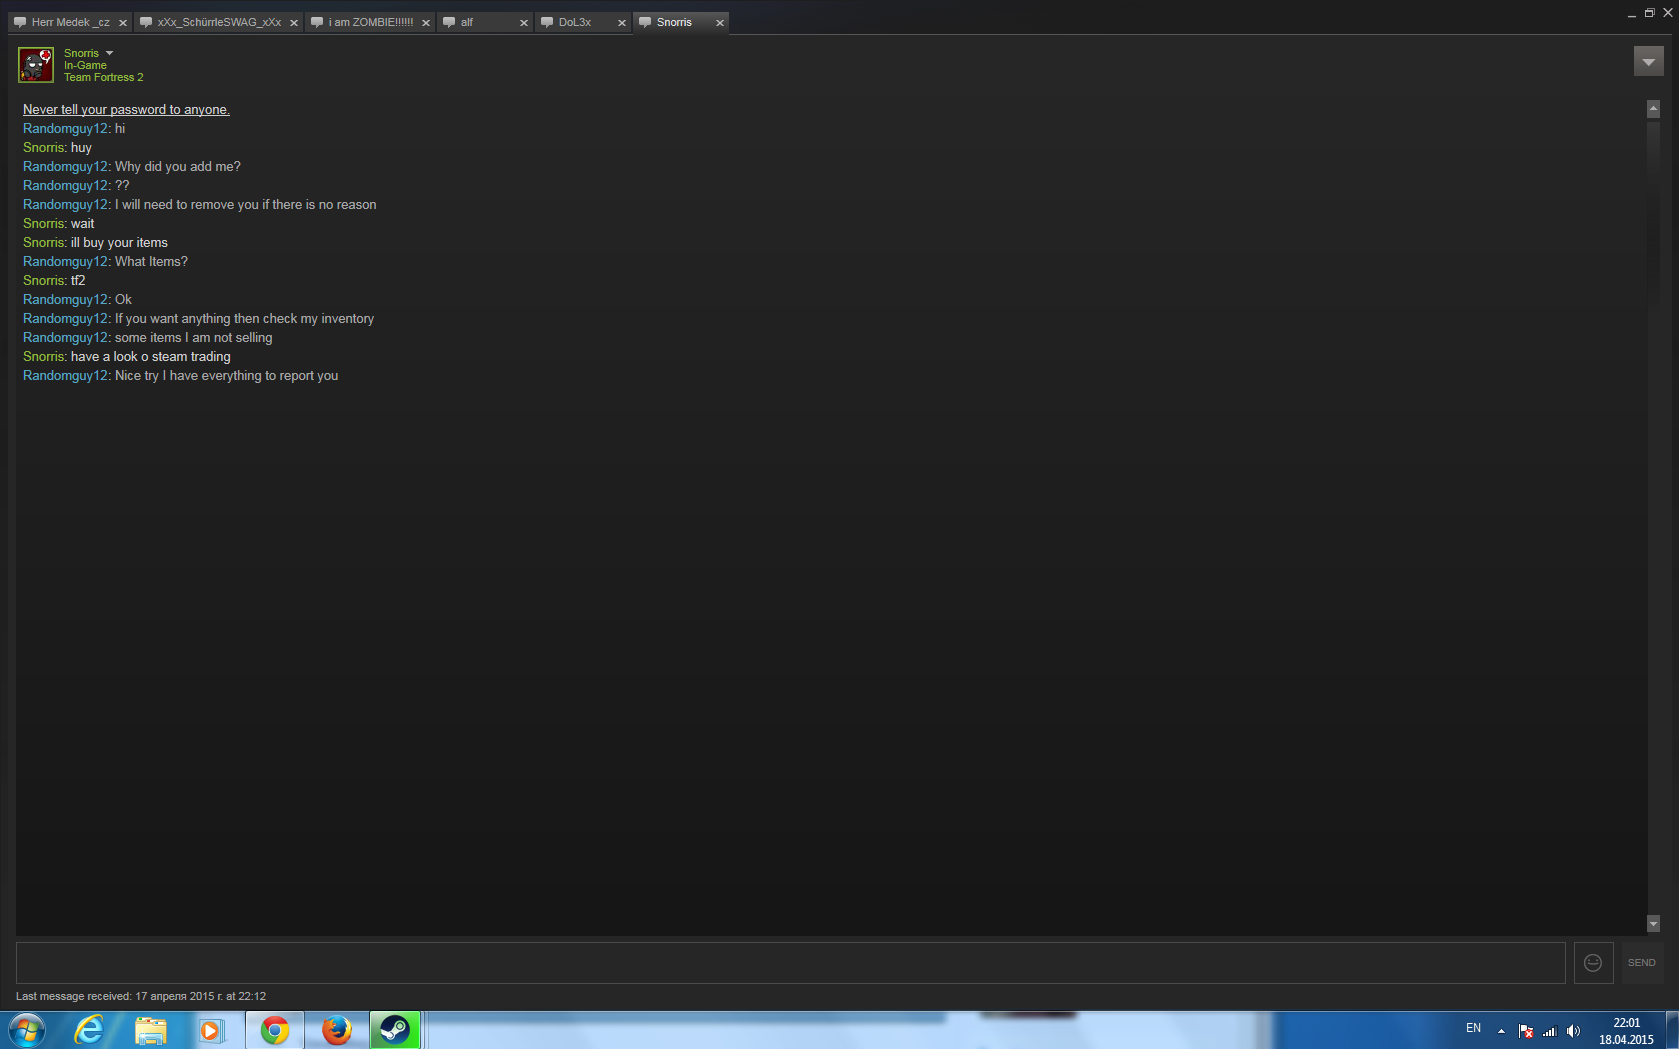Click the message text input field

[x=790, y=962]
